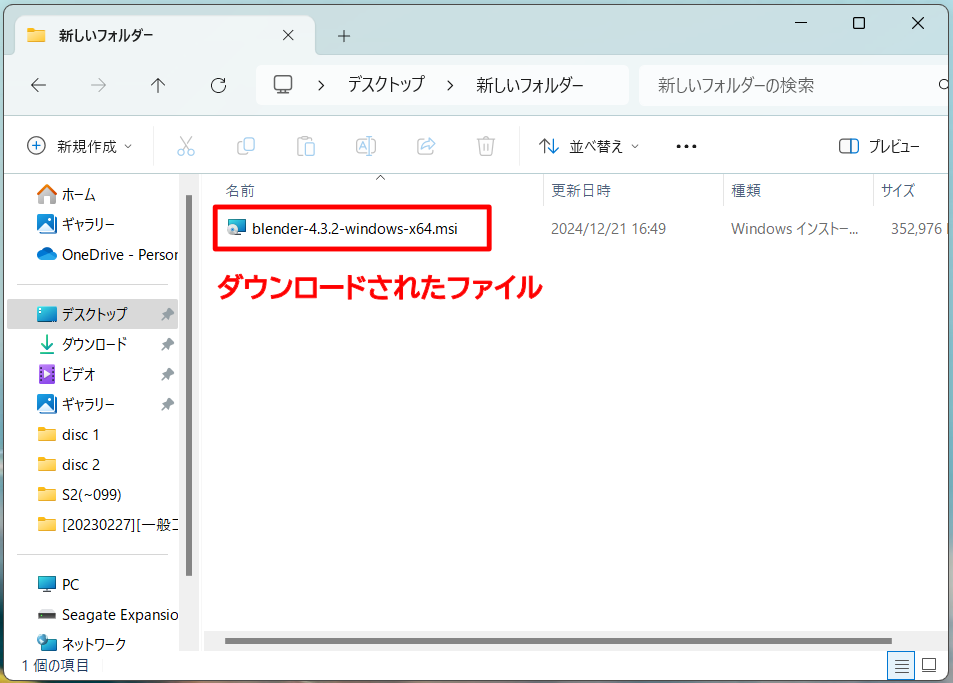The width and height of the screenshot is (953, 683).
Task: Go up one folder level
Action: pos(158,85)
